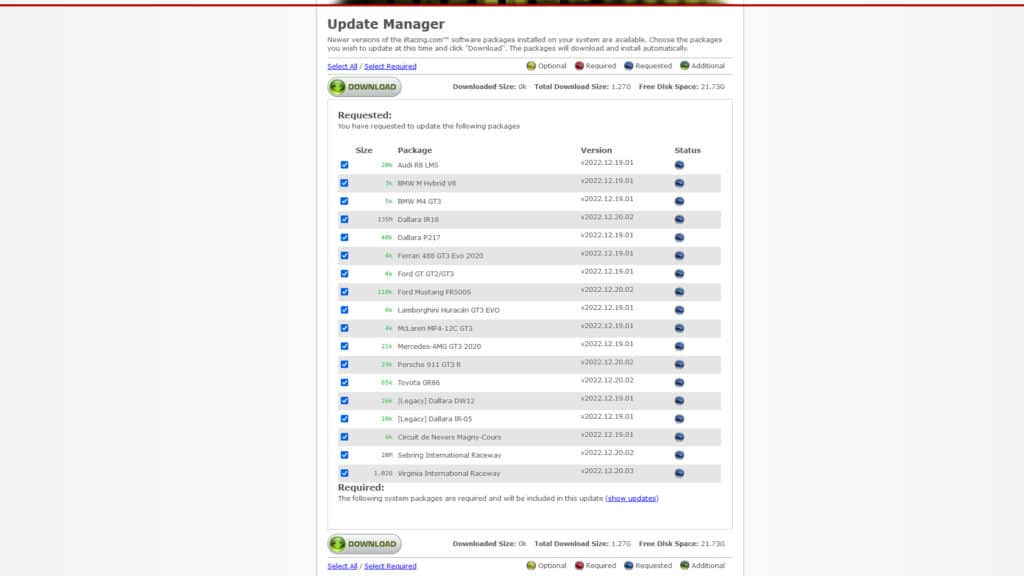The width and height of the screenshot is (1024, 576).
Task: Uncheck Lamborghini Huracán GT3 EVO checkbox
Action: [344, 310]
